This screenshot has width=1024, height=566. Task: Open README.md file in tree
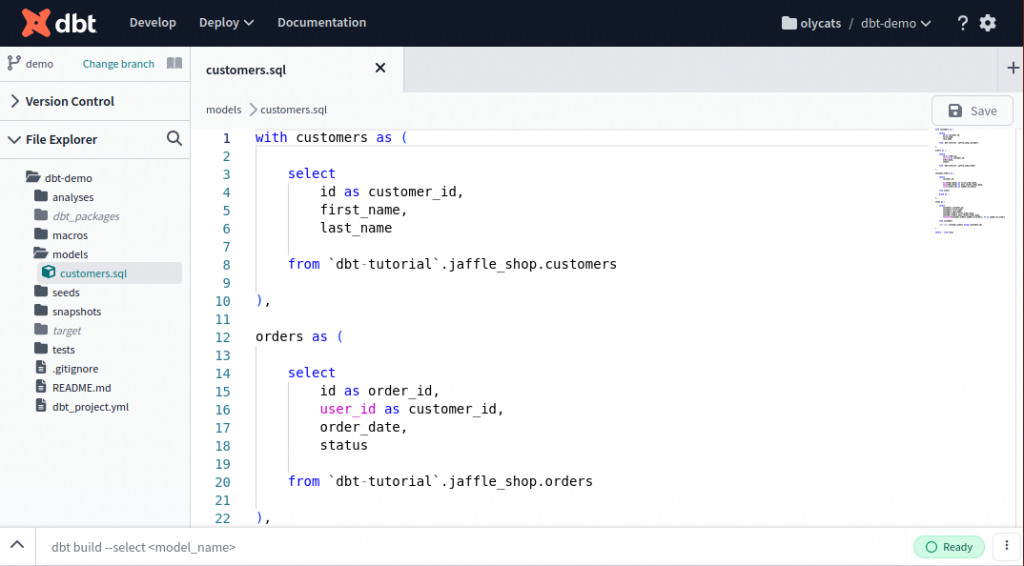coord(82,388)
